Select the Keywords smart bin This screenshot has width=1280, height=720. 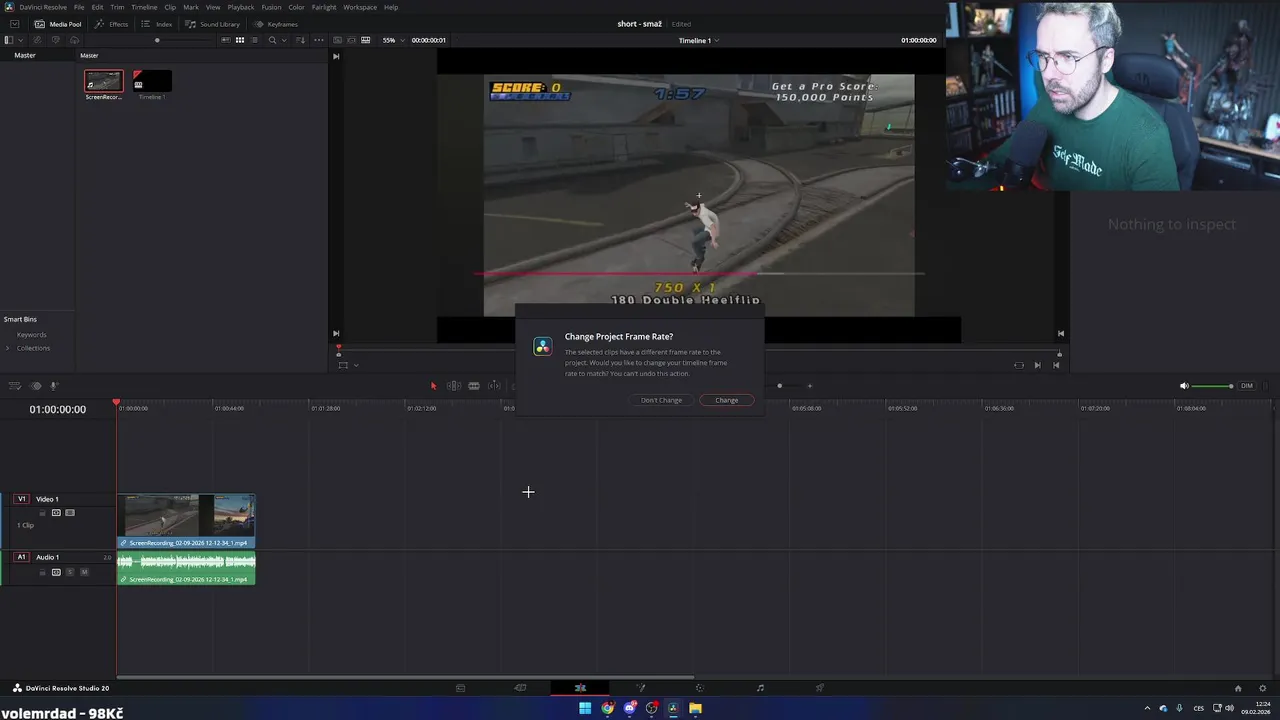point(31,335)
